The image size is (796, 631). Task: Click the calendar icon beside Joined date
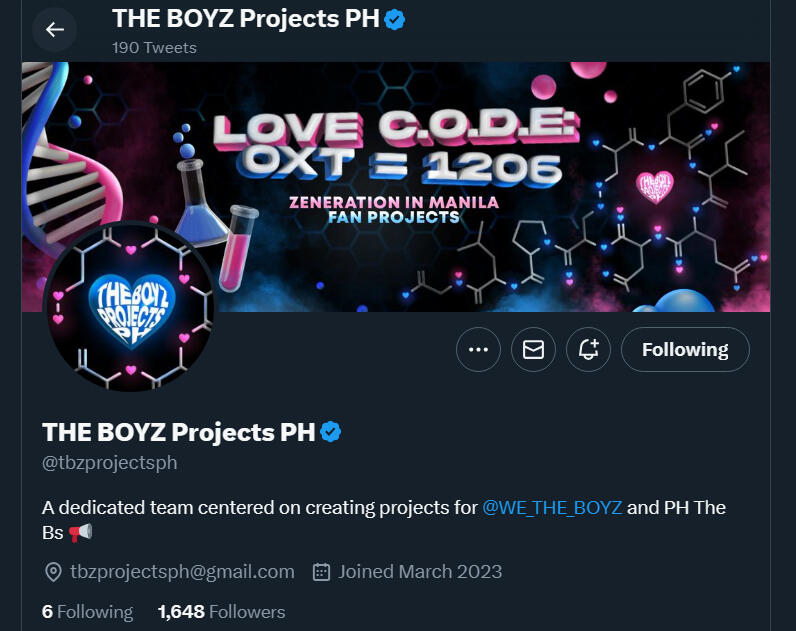(x=321, y=572)
